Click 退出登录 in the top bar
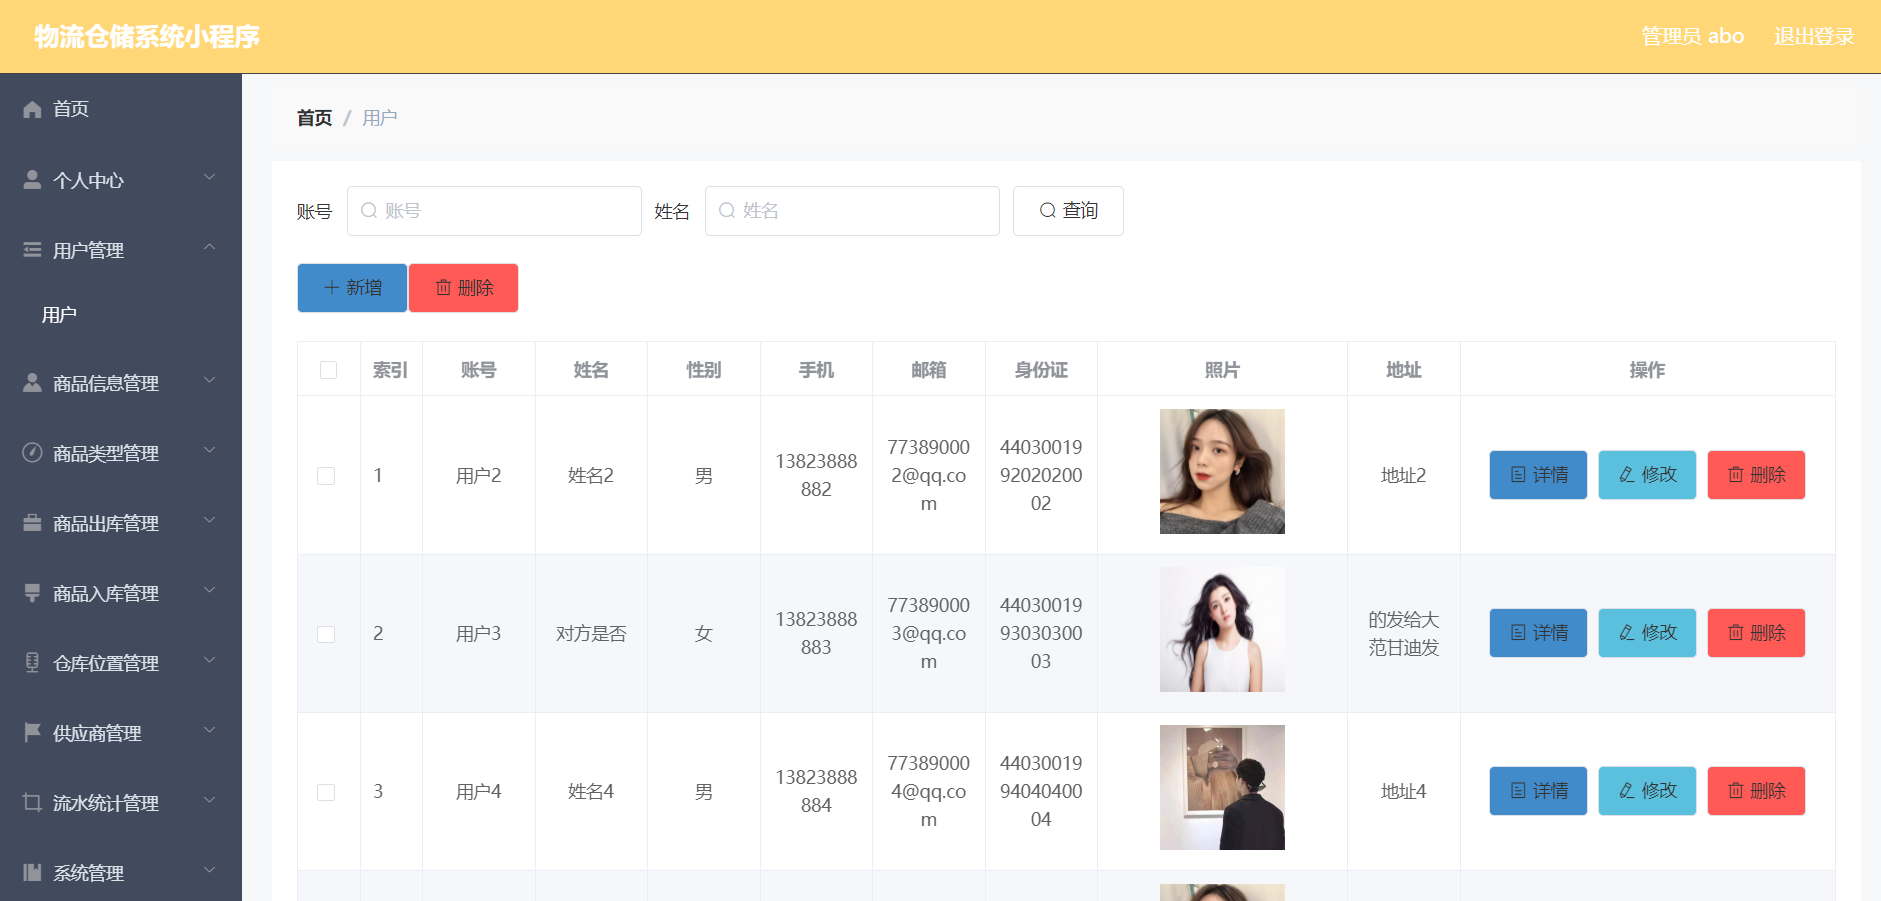This screenshot has height=901, width=1881. (1814, 37)
